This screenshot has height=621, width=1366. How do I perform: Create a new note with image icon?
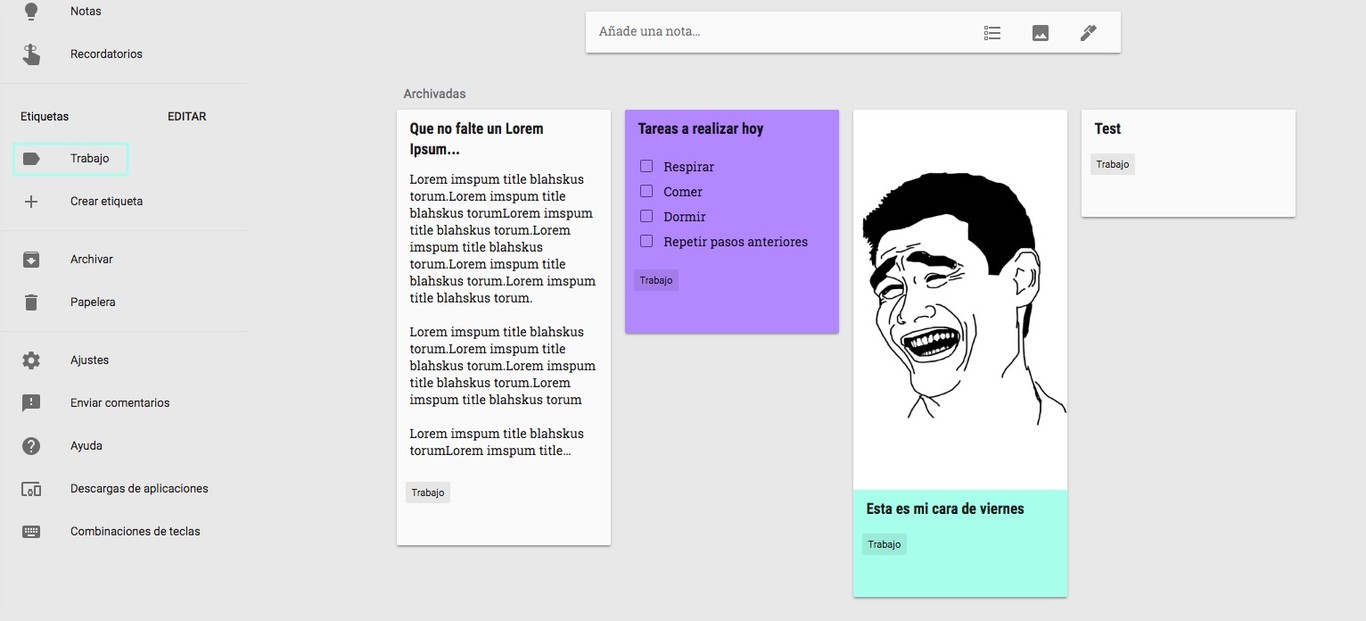pos(1040,32)
